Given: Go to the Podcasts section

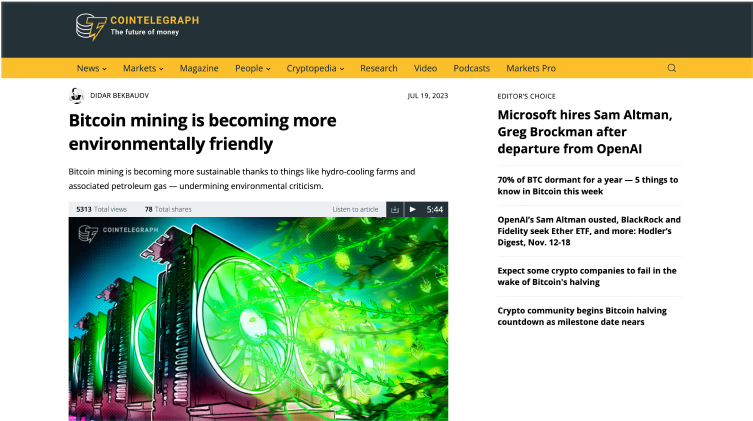Looking at the screenshot, I should point(471,68).
